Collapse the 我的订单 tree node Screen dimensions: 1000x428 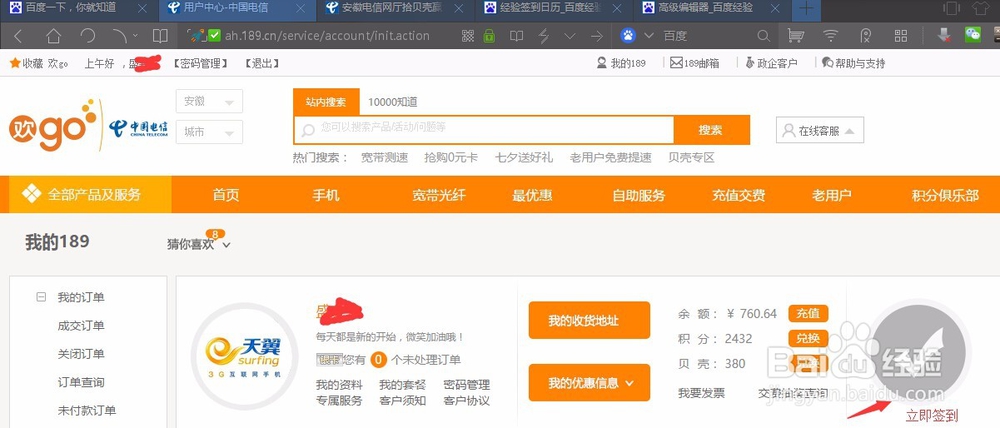[x=41, y=297]
